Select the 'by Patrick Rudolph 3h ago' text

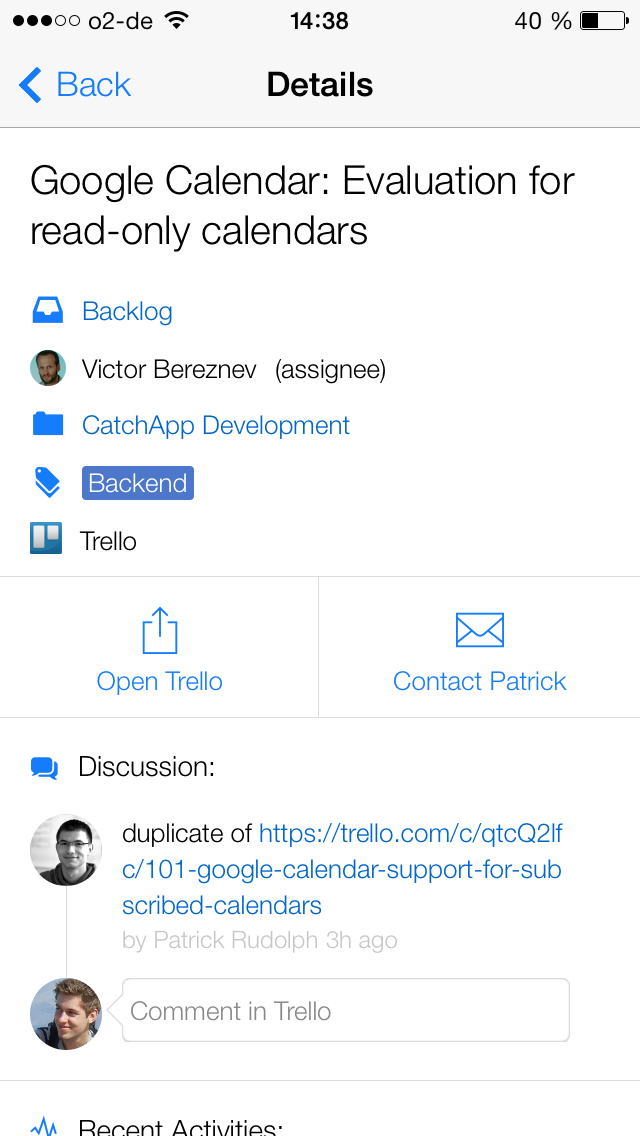pyautogui.click(x=259, y=940)
